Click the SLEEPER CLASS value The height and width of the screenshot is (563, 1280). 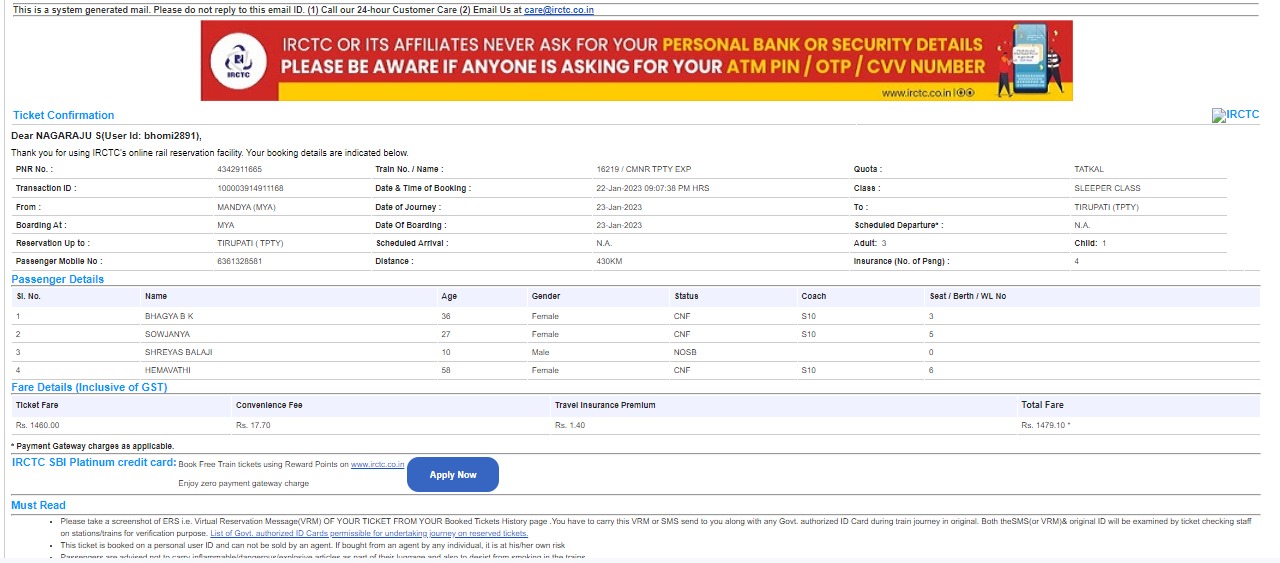pos(1107,188)
